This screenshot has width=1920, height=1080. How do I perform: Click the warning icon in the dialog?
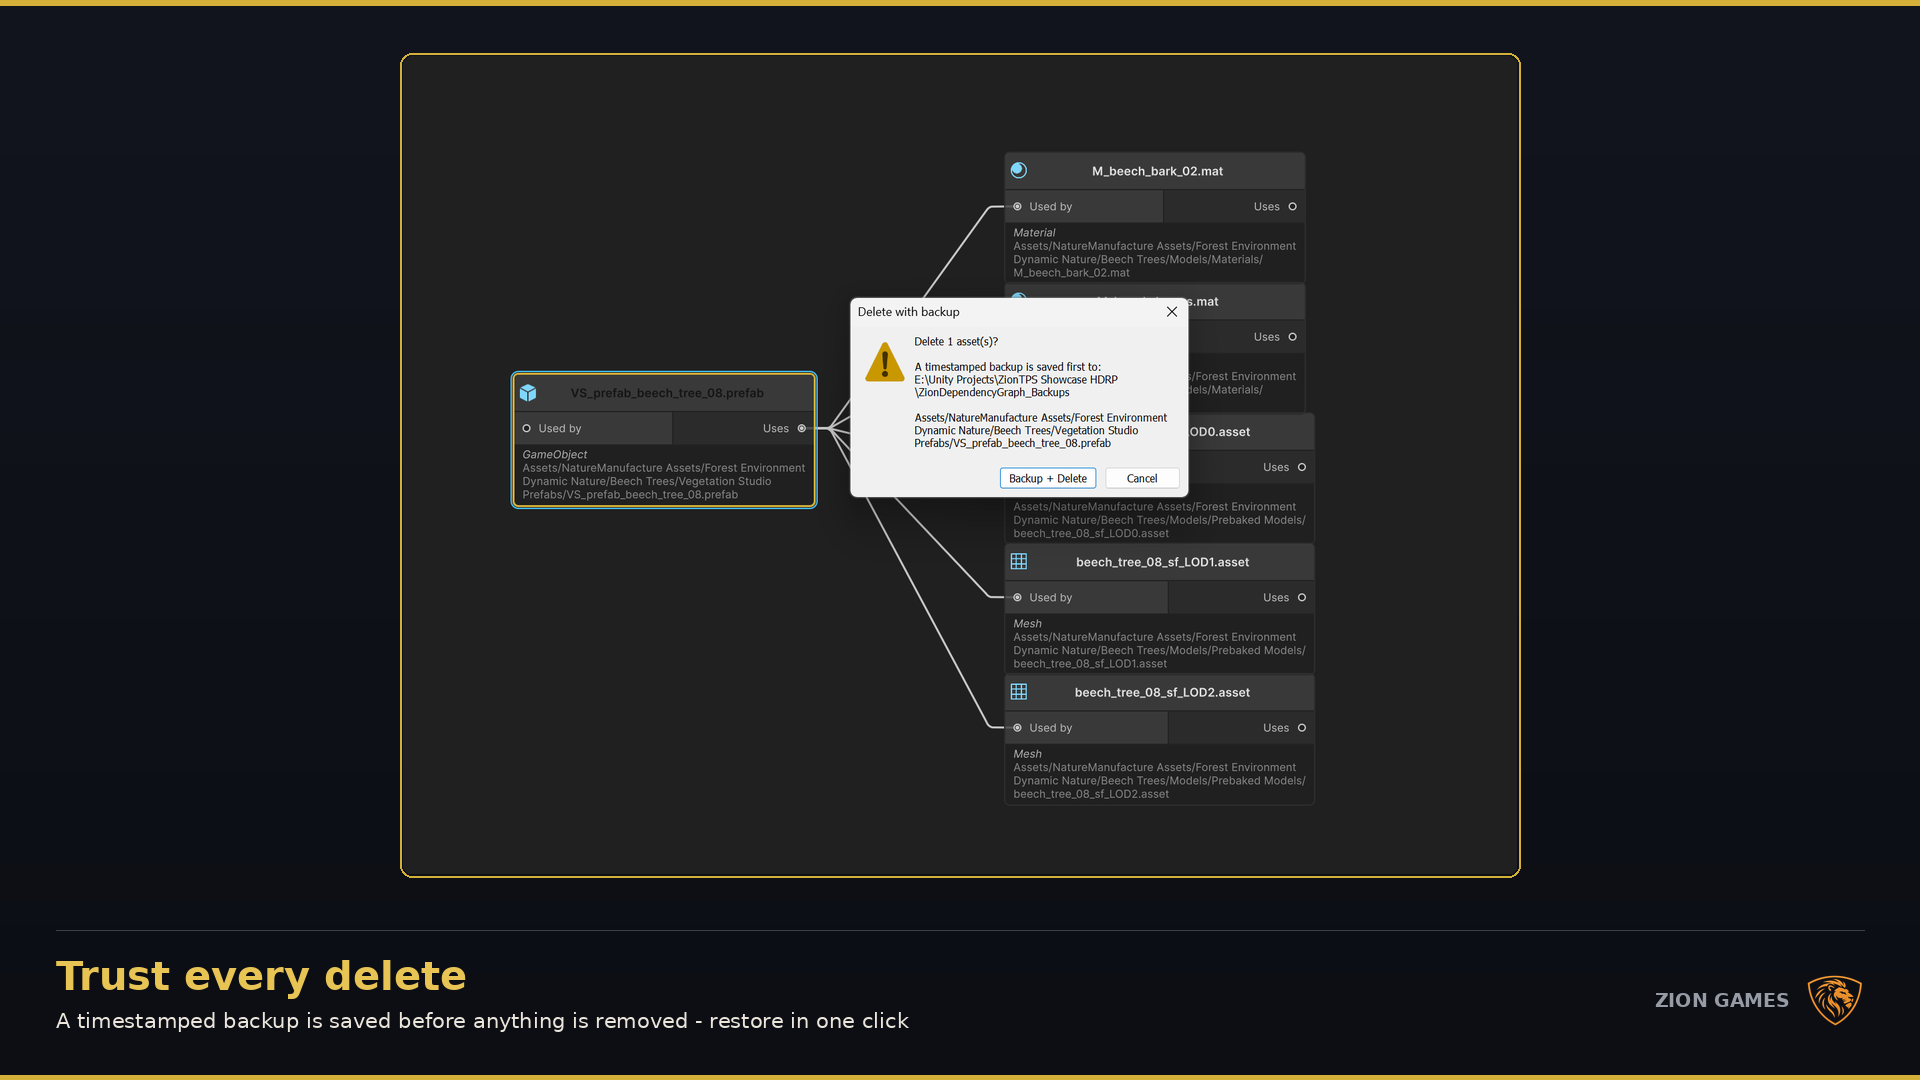pyautogui.click(x=884, y=362)
